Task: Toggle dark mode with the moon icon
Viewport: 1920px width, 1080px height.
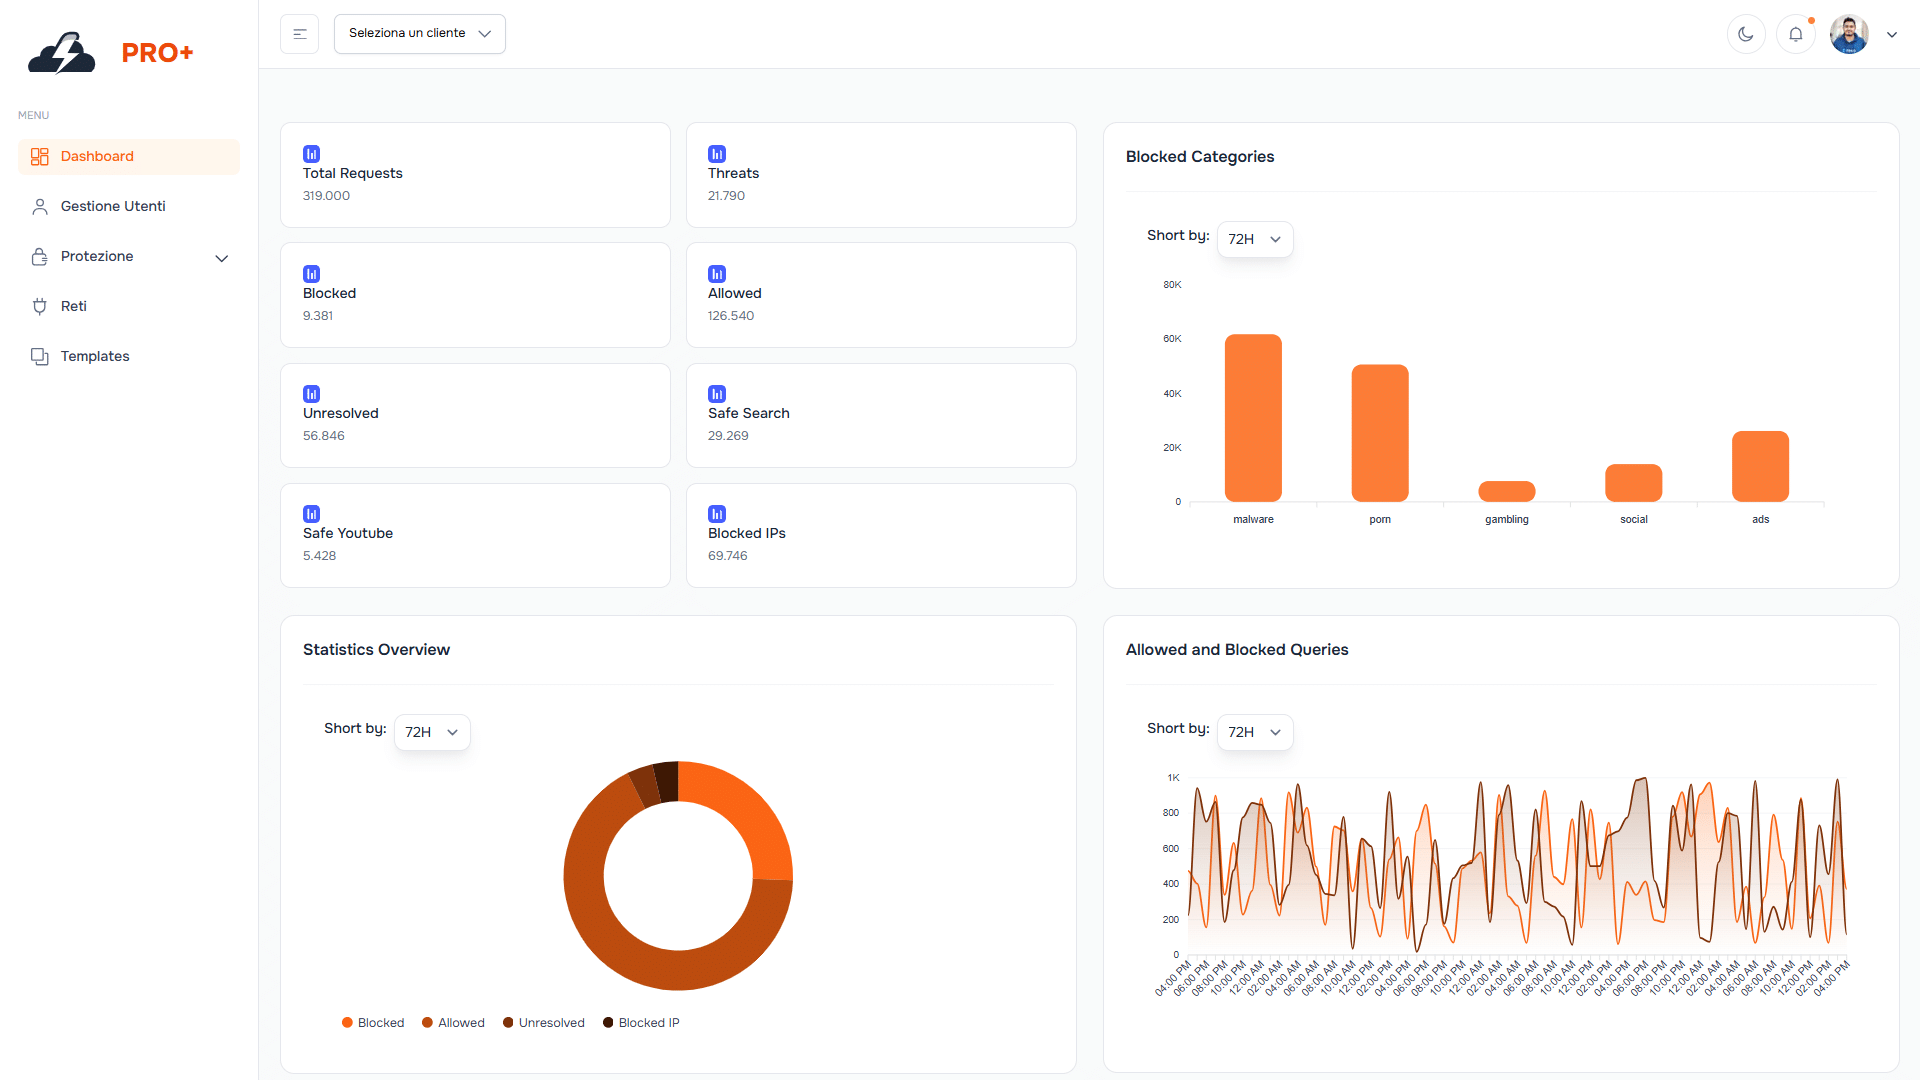Action: coord(1746,33)
